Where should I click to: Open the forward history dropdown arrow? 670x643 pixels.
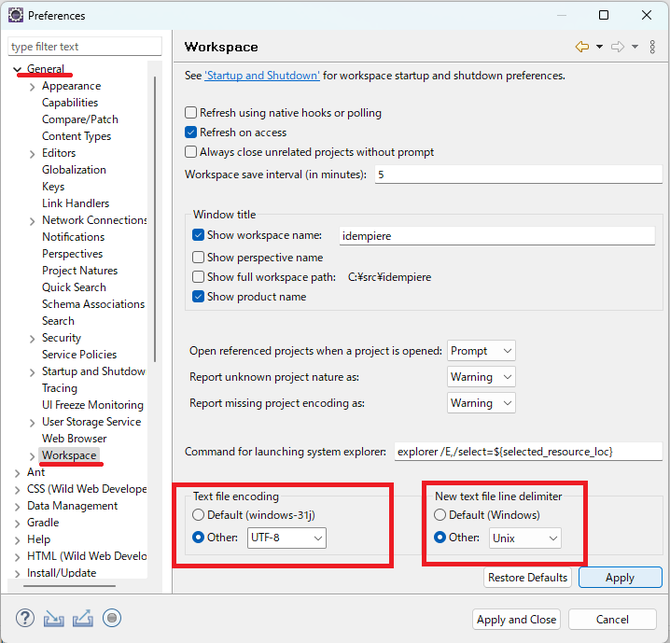tap(635, 47)
